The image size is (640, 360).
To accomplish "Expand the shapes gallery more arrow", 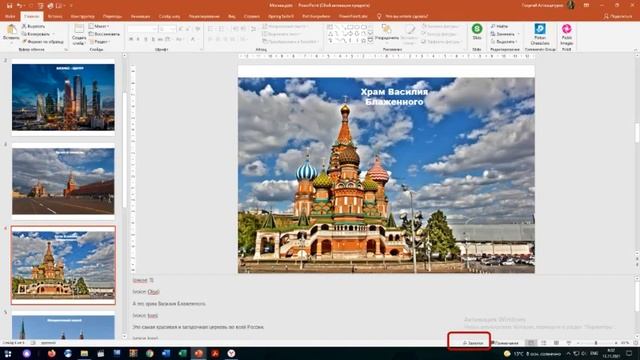I will pyautogui.click(x=371, y=41).
